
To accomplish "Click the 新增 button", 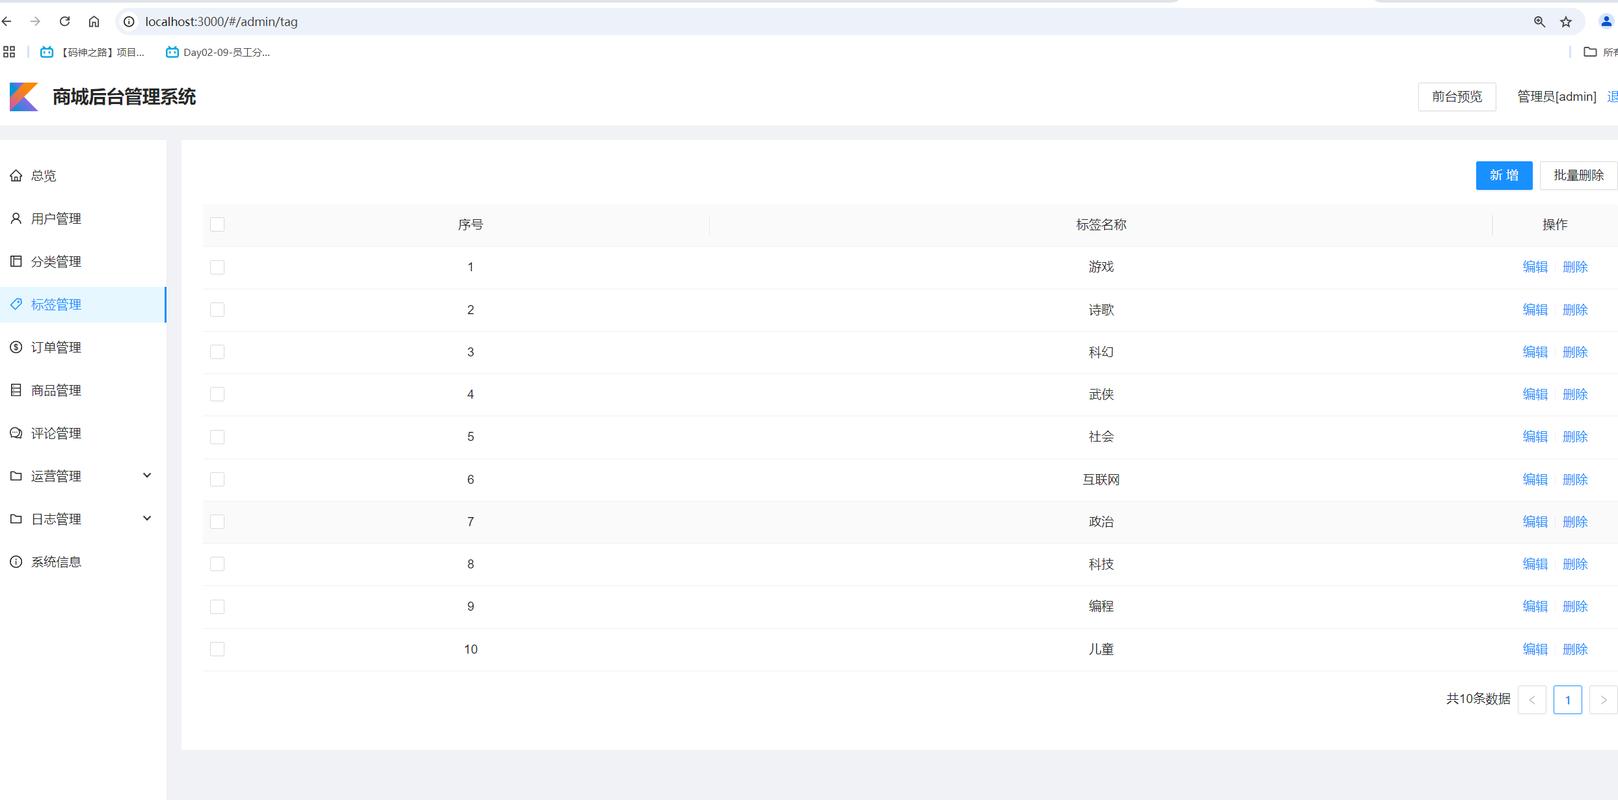I will (1504, 175).
